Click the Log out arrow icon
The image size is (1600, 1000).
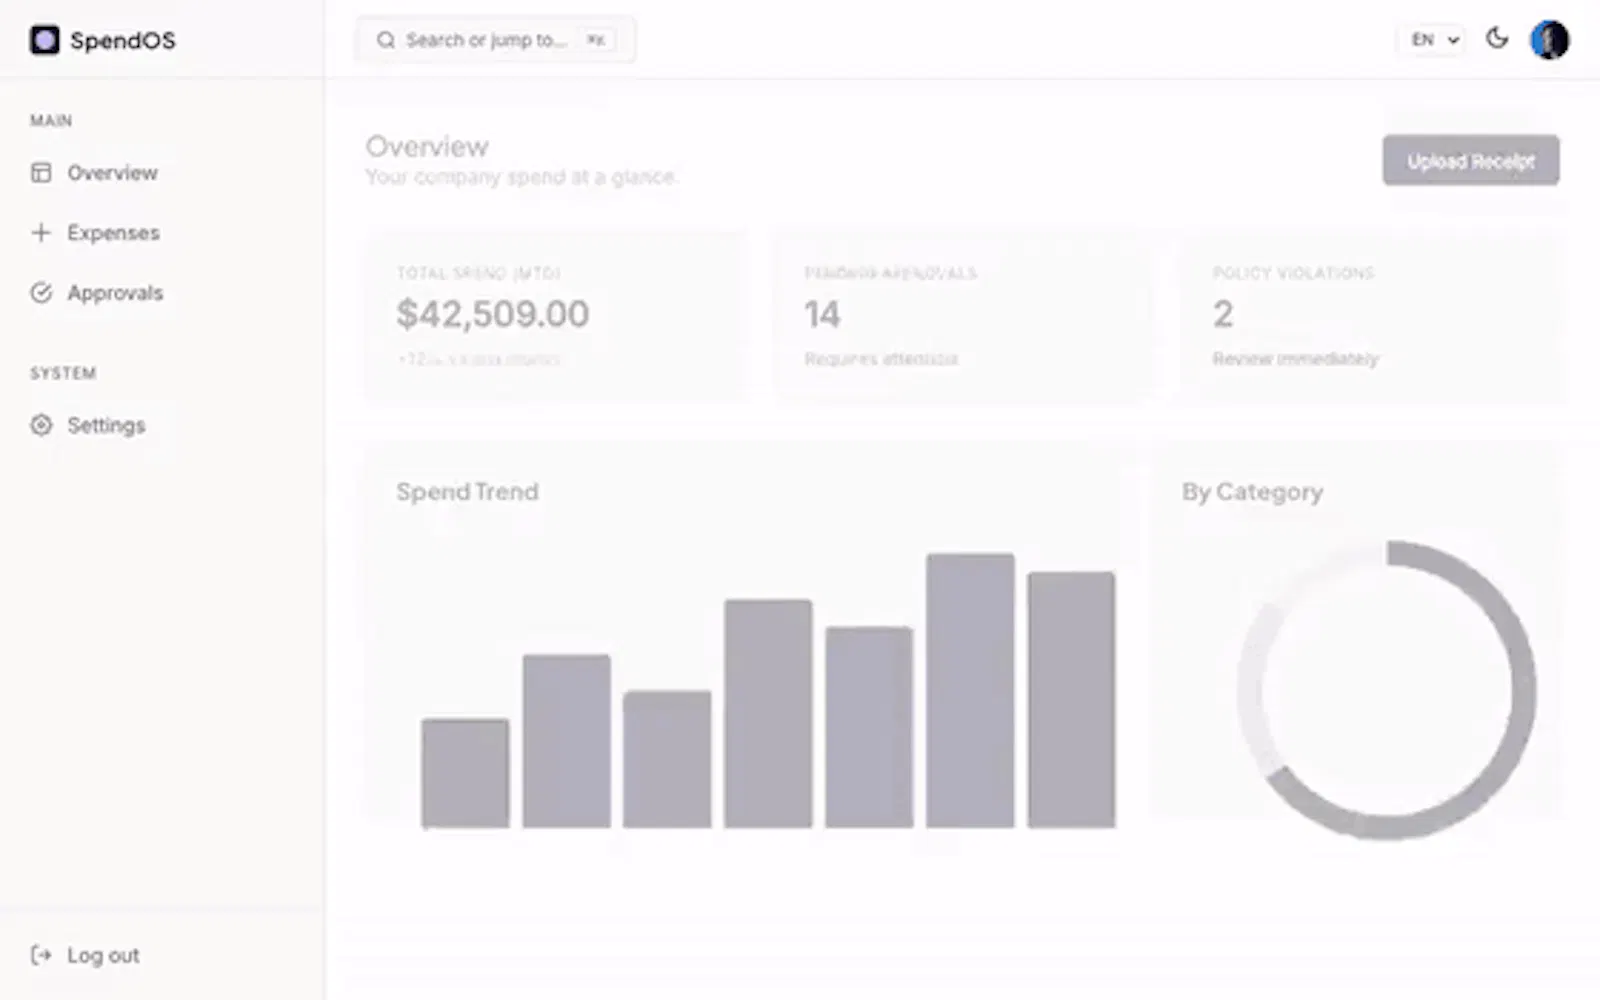[41, 955]
